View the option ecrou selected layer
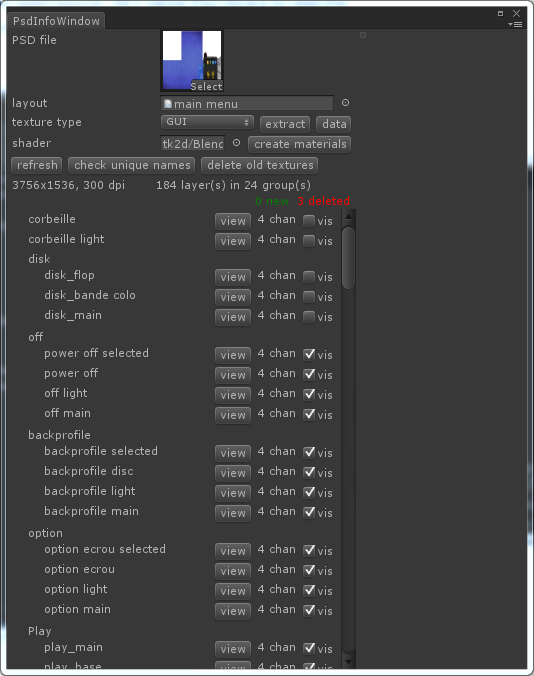 tap(233, 551)
